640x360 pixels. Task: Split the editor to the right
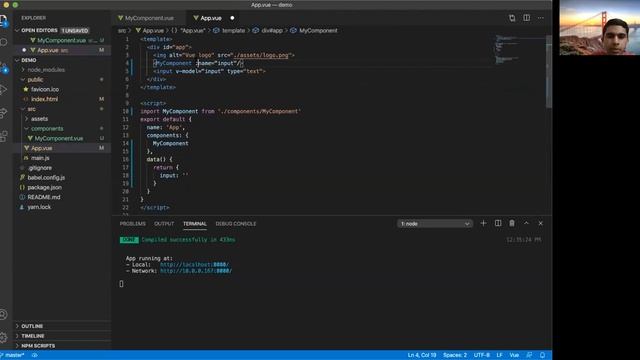tap(527, 18)
